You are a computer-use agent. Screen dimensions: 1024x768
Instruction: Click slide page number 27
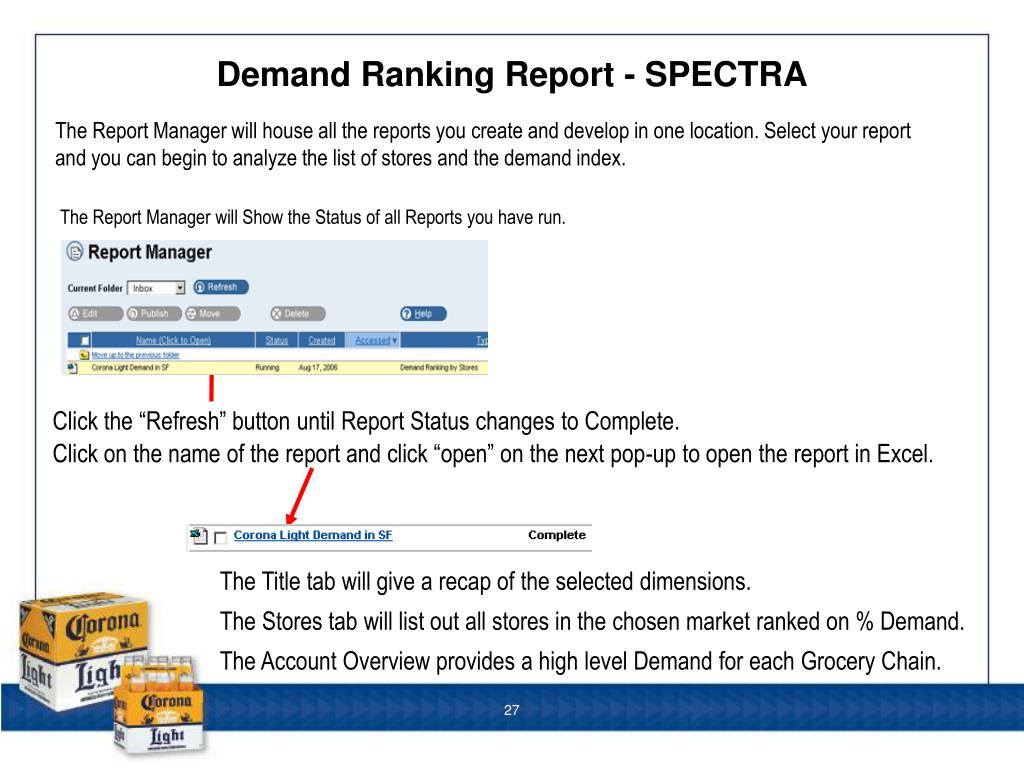[x=511, y=710]
